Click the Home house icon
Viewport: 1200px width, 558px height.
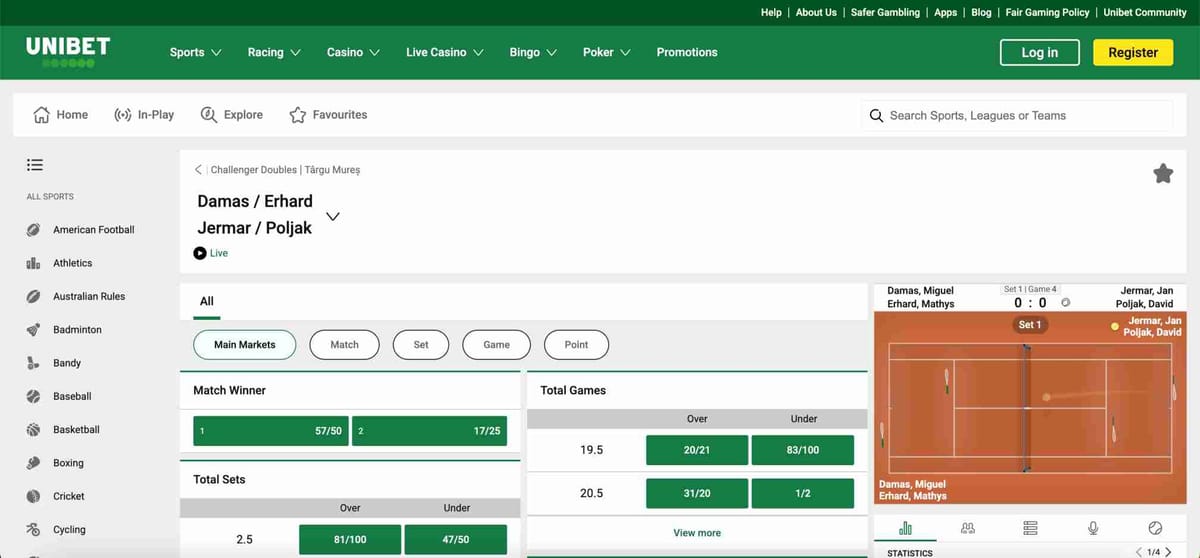pyautogui.click(x=41, y=115)
